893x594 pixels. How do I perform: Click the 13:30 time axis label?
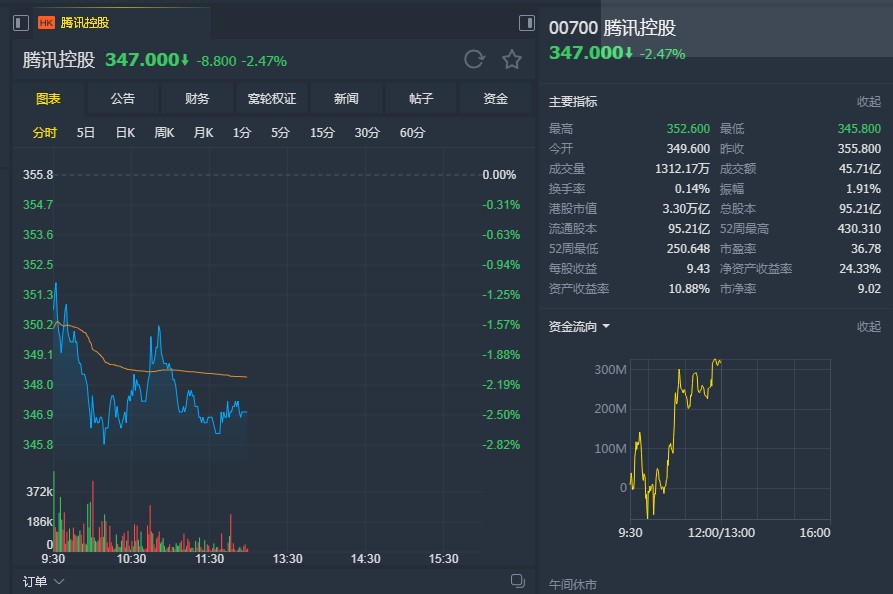[x=288, y=559]
